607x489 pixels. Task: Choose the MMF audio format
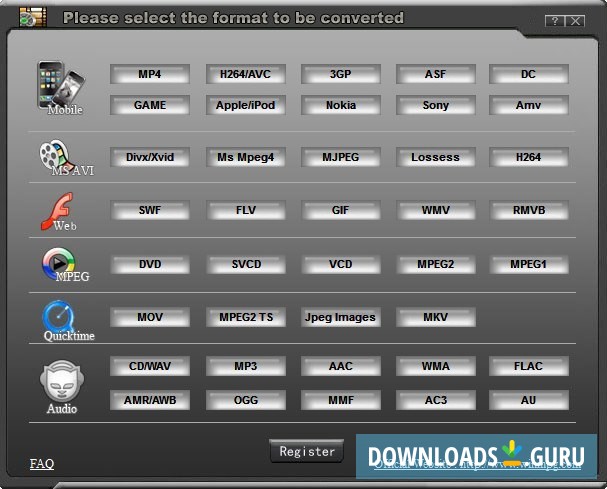(x=341, y=400)
